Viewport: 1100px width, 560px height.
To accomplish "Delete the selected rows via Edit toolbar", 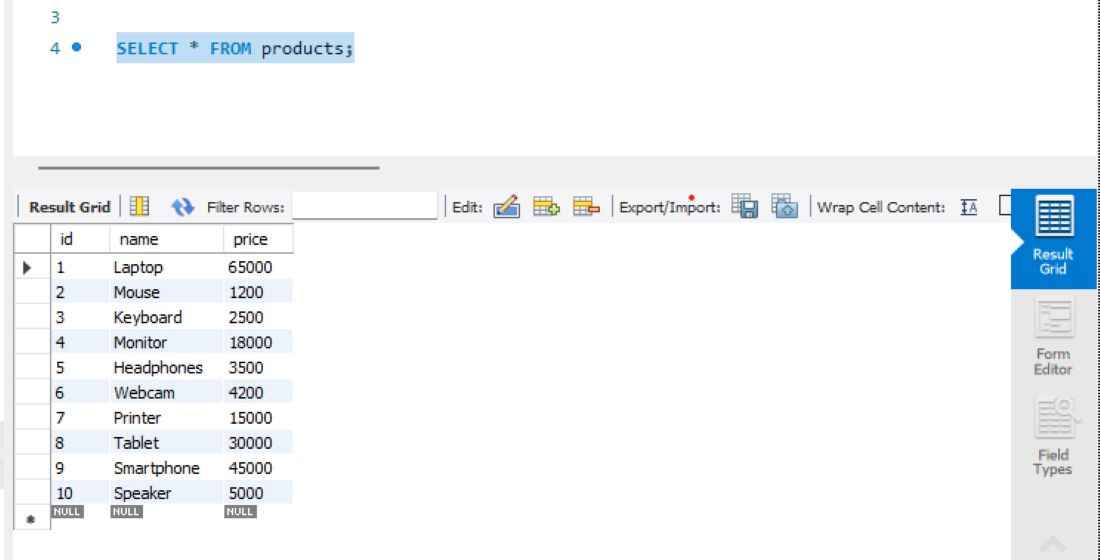I will [x=586, y=207].
